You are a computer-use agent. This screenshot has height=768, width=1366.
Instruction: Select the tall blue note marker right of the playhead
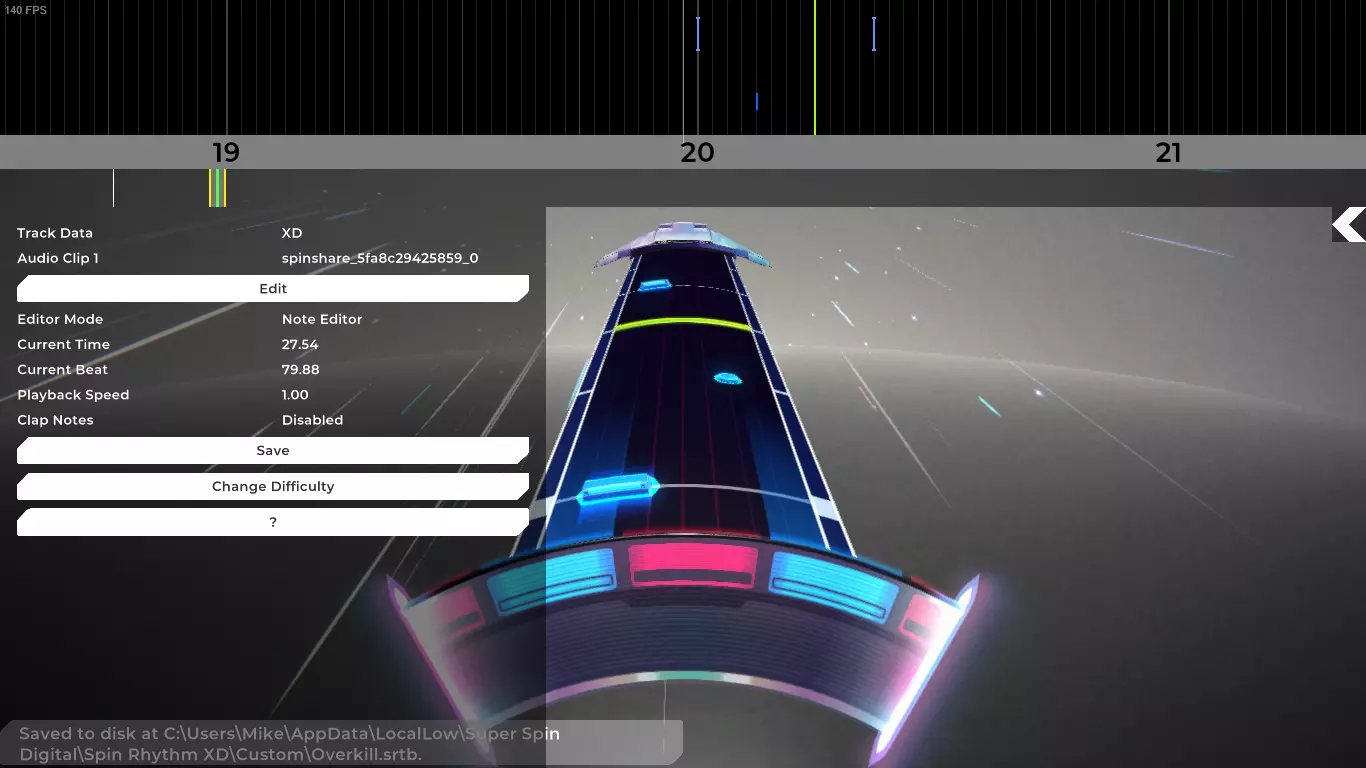(874, 34)
